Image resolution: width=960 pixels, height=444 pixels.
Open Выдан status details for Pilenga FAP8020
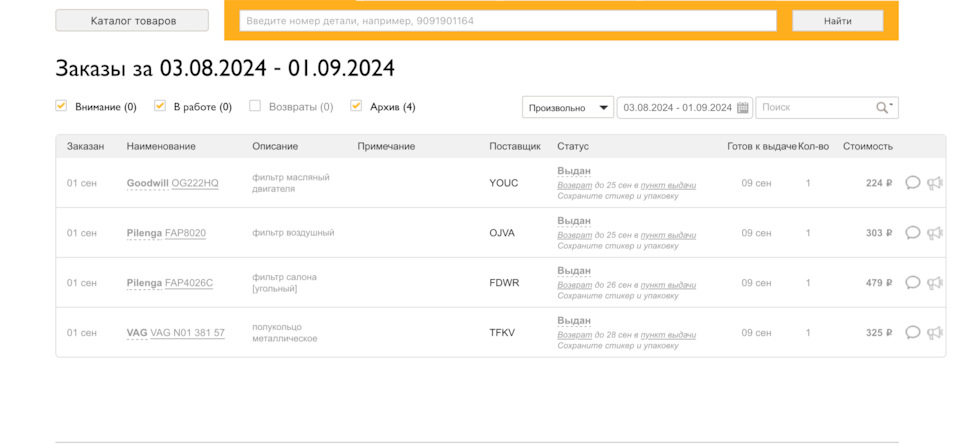point(574,221)
